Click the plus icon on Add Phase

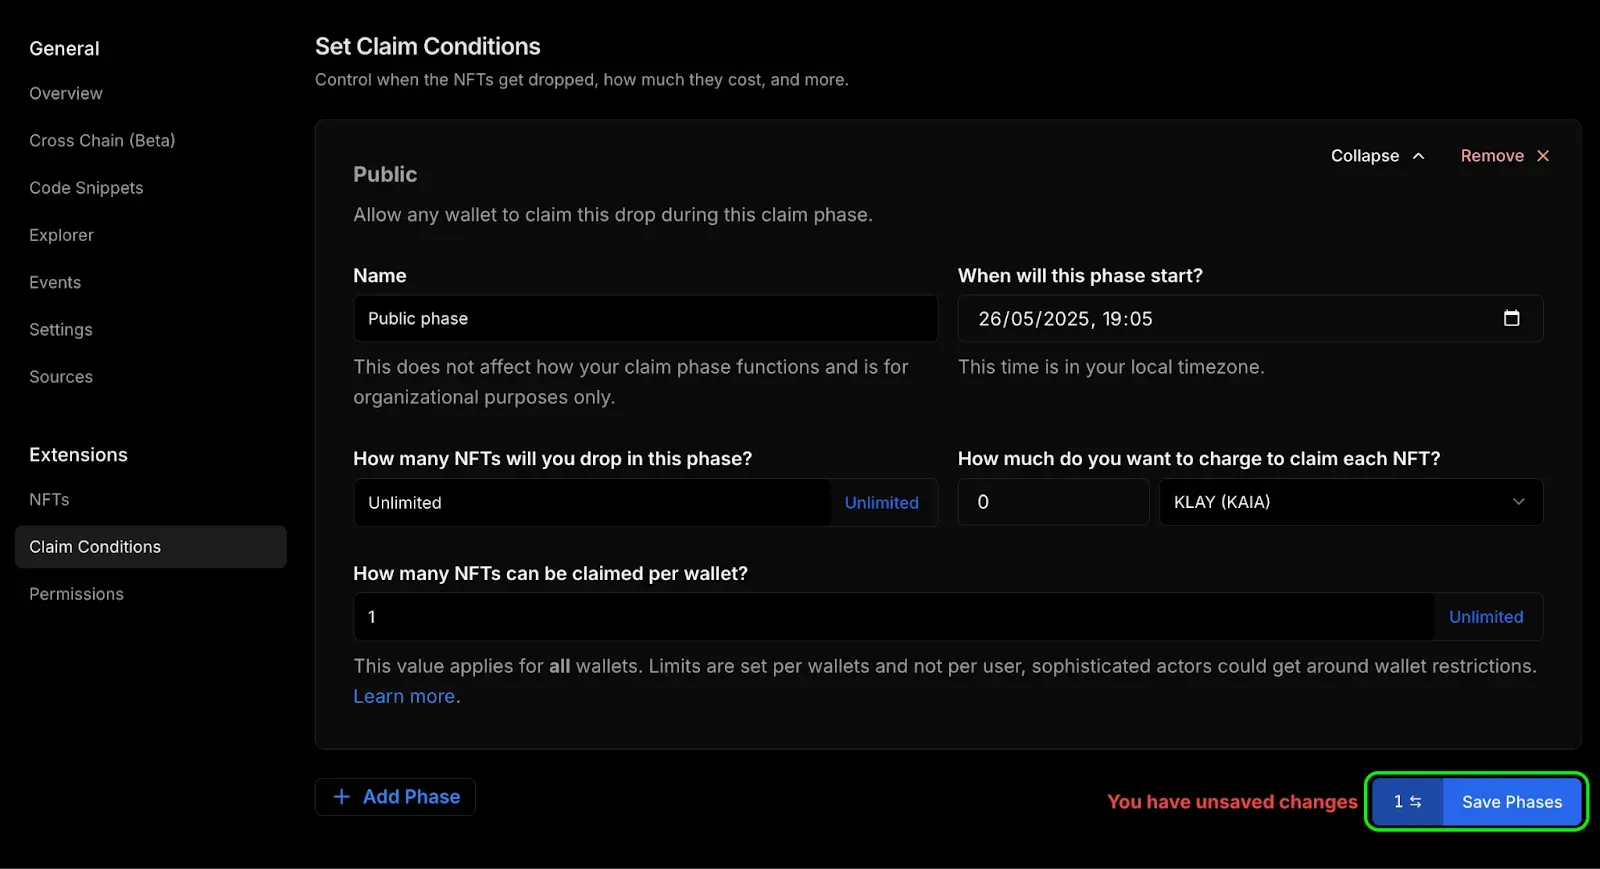(x=342, y=797)
